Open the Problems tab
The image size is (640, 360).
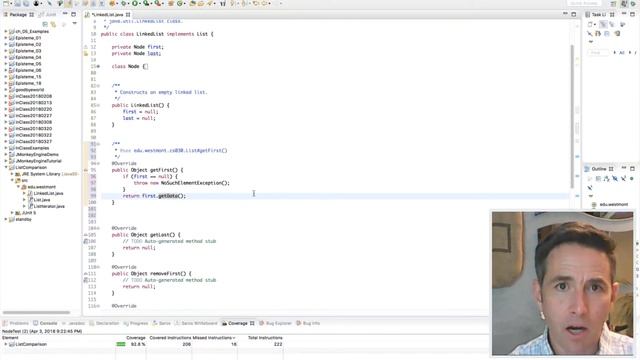point(16,323)
